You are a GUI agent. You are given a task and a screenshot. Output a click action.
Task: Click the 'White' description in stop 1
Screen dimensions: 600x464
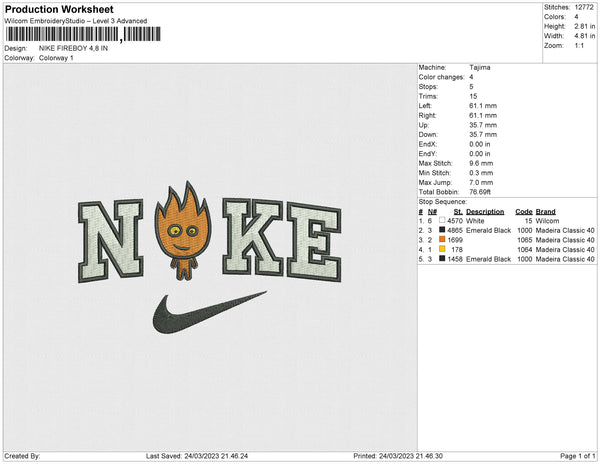[x=475, y=221]
